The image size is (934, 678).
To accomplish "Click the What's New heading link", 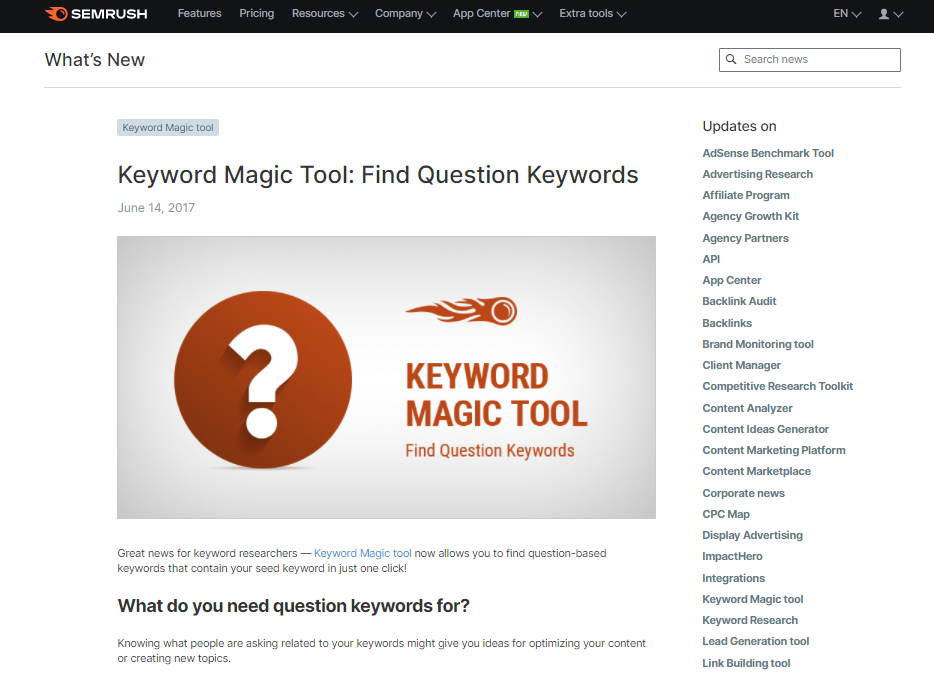I will 95,60.
